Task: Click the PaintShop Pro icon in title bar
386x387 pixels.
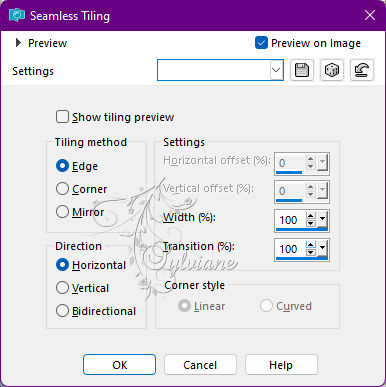Action: [17, 15]
